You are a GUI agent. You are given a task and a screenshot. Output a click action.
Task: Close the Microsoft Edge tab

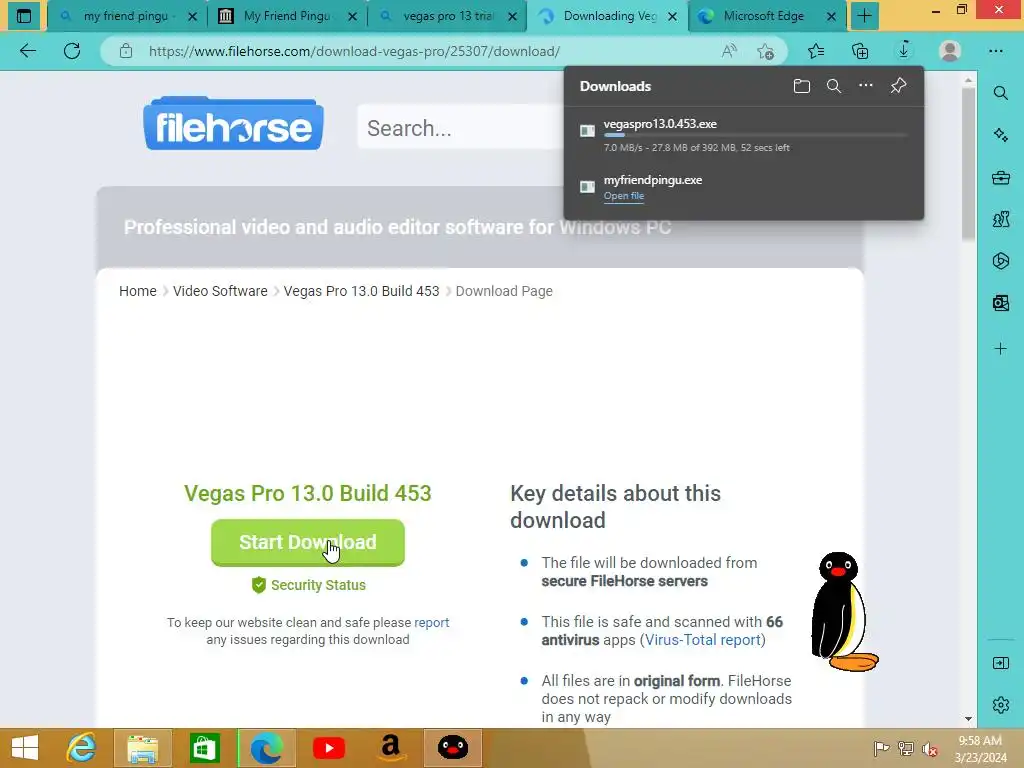coord(831,17)
